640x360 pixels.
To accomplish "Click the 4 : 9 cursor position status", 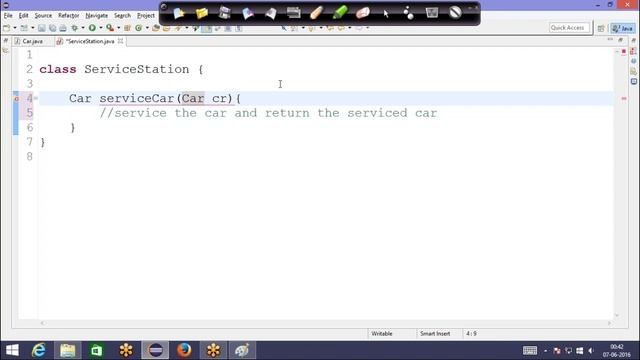I will (471, 334).
